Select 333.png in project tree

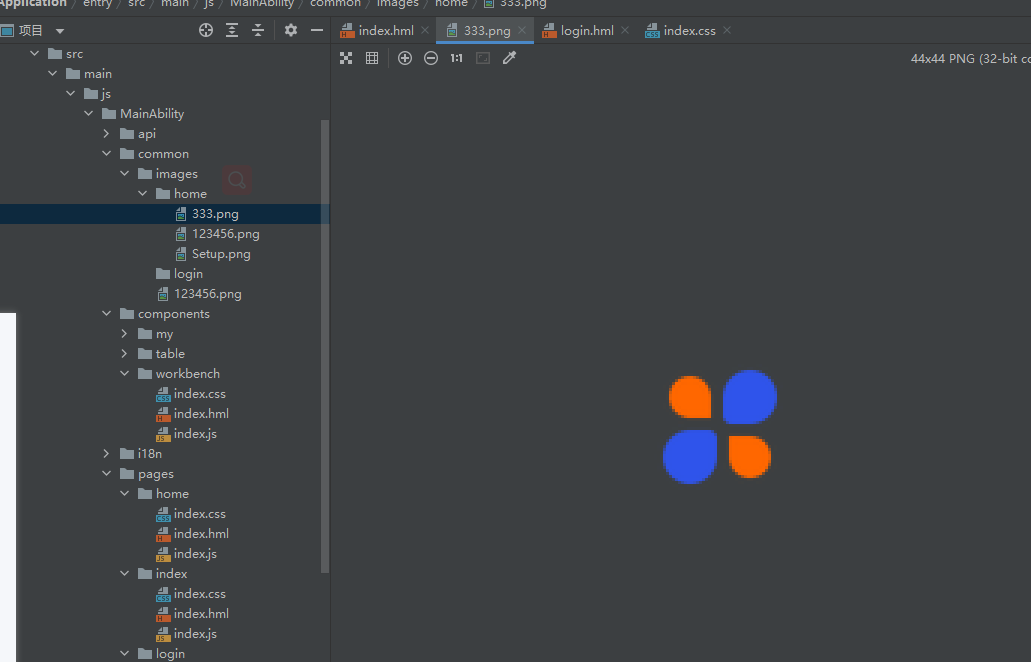[x=164, y=214]
